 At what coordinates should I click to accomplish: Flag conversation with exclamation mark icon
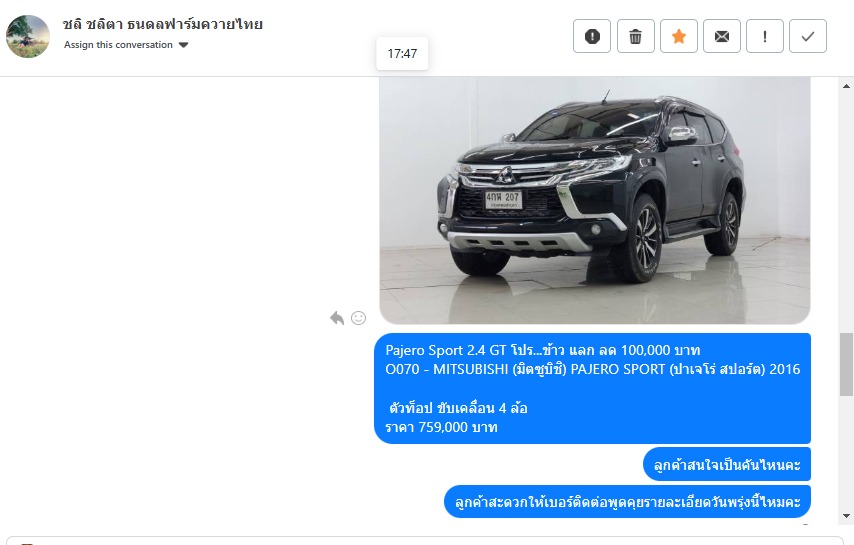pyautogui.click(x=764, y=36)
